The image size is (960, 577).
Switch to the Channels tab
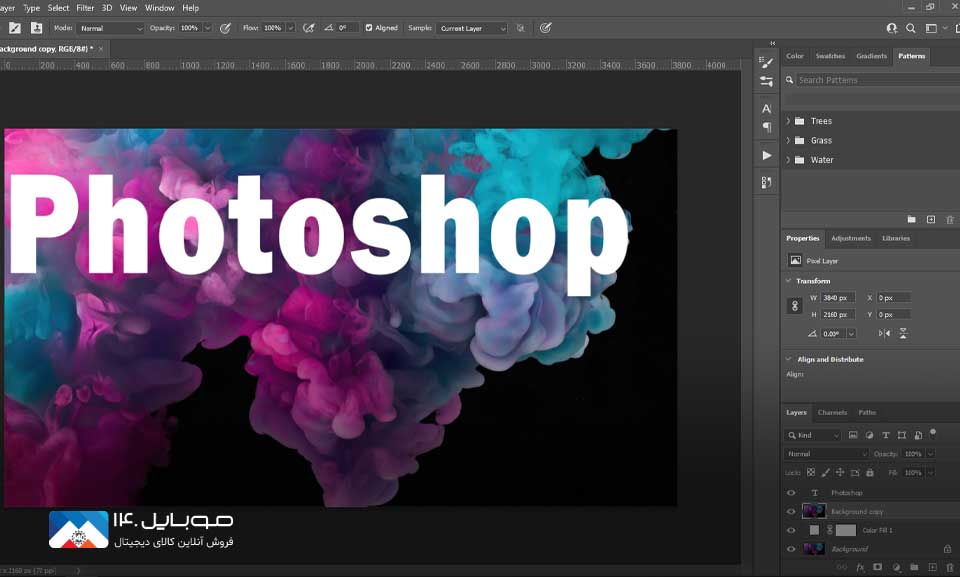[832, 412]
